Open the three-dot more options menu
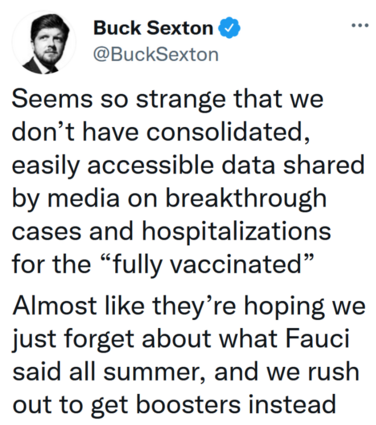 [360, 25]
